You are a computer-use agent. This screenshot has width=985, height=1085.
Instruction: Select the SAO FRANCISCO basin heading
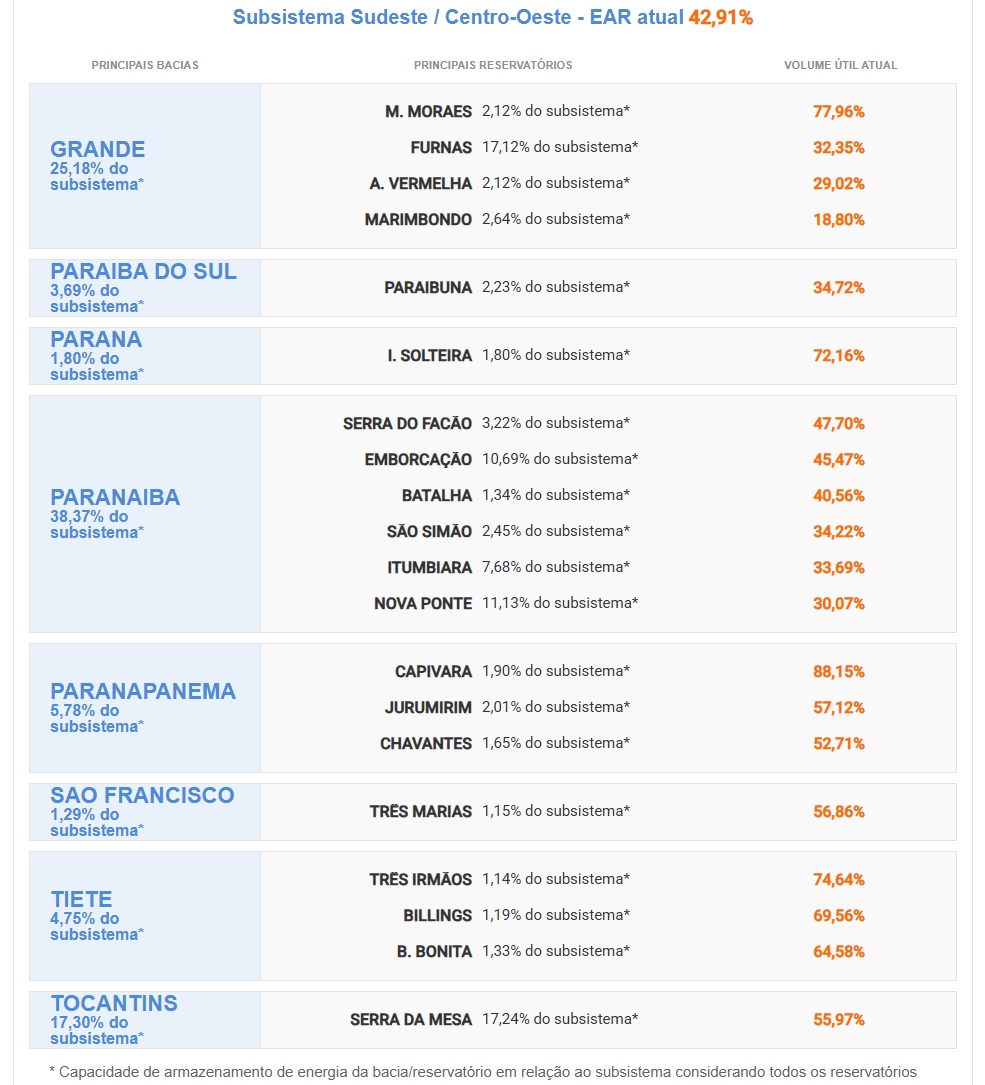(142, 796)
